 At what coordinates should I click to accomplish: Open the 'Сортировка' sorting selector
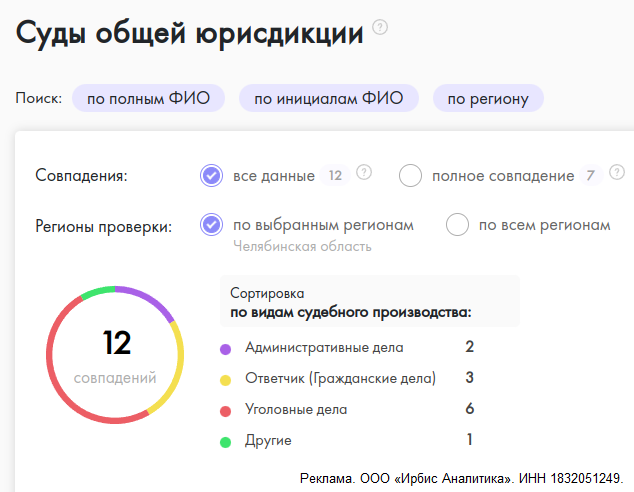pos(369,302)
